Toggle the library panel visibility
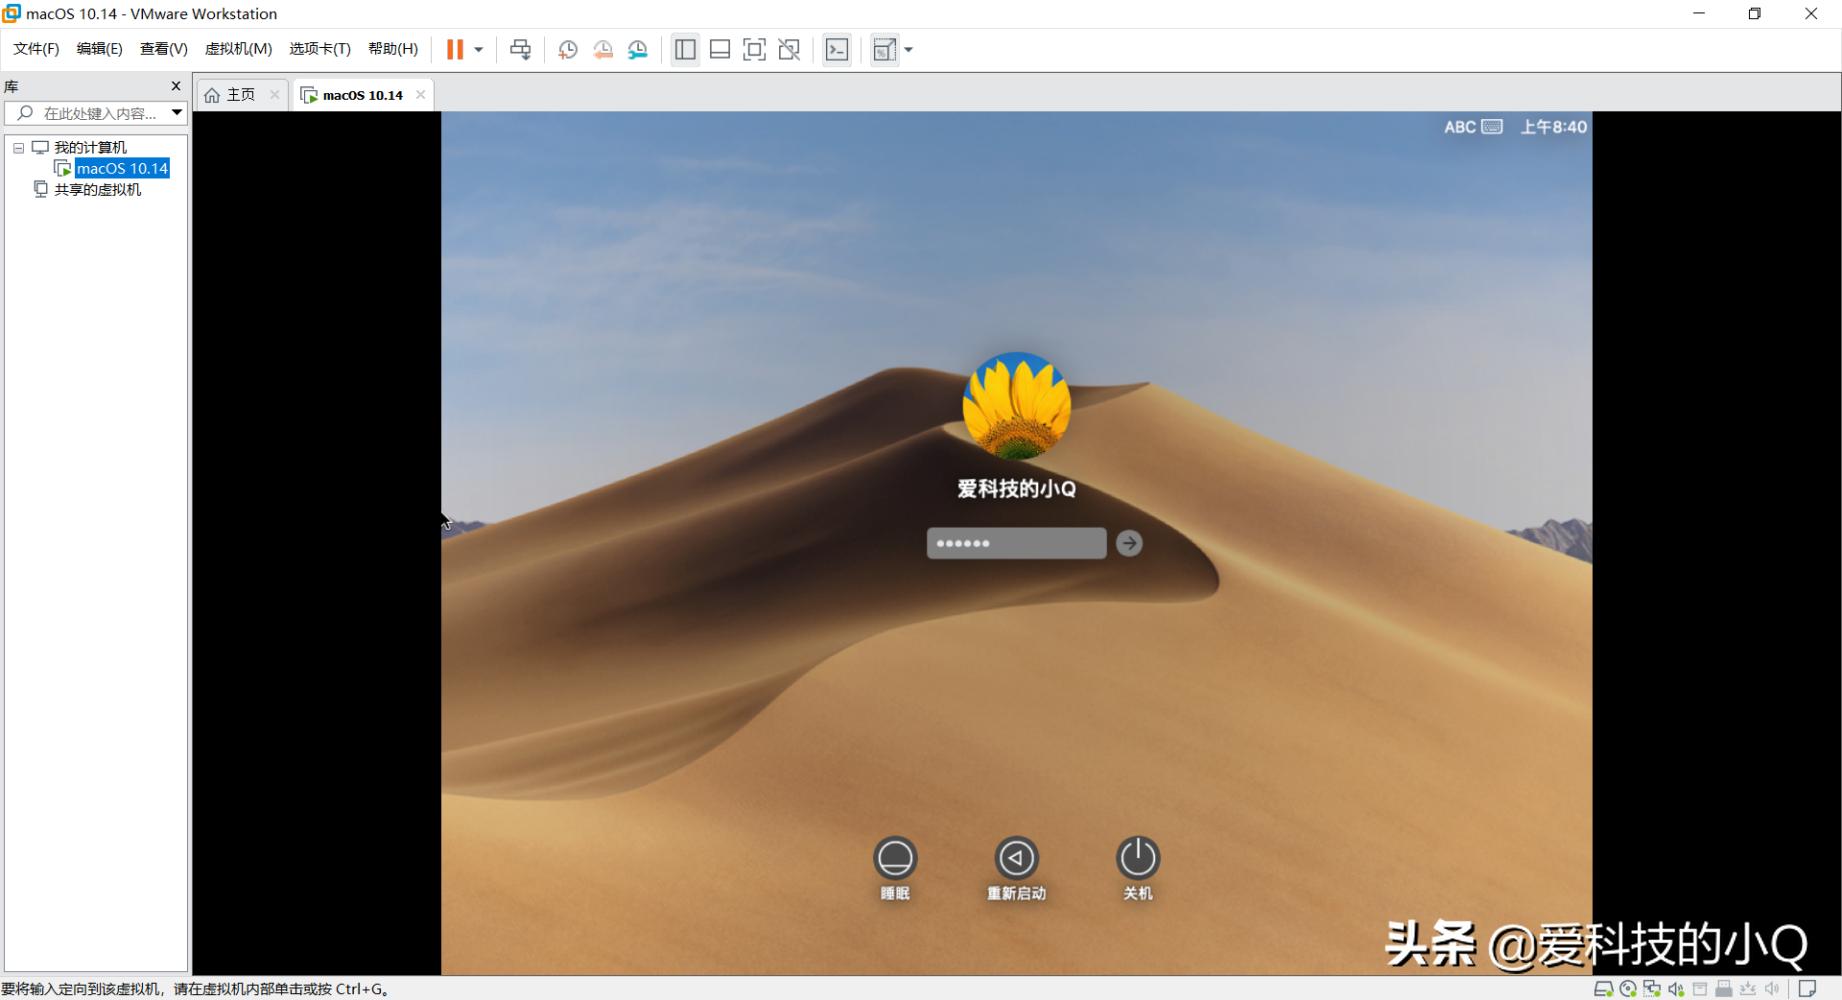The image size is (1842, 1000). [685, 48]
